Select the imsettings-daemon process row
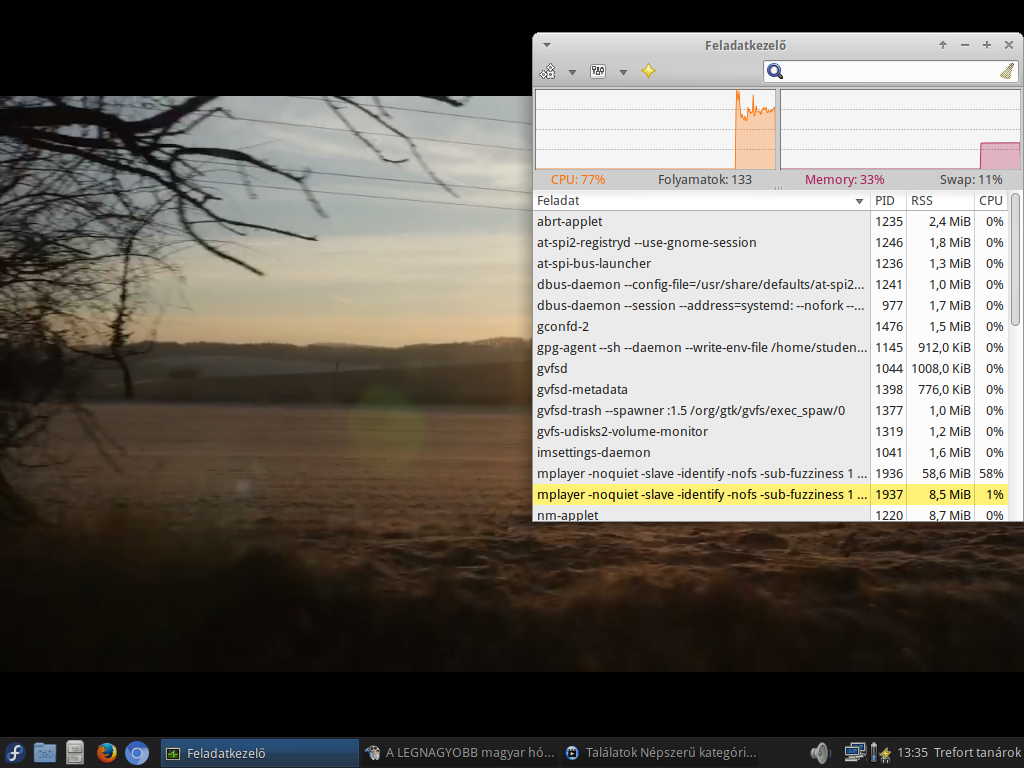The width and height of the screenshot is (1024, 768). (771, 452)
